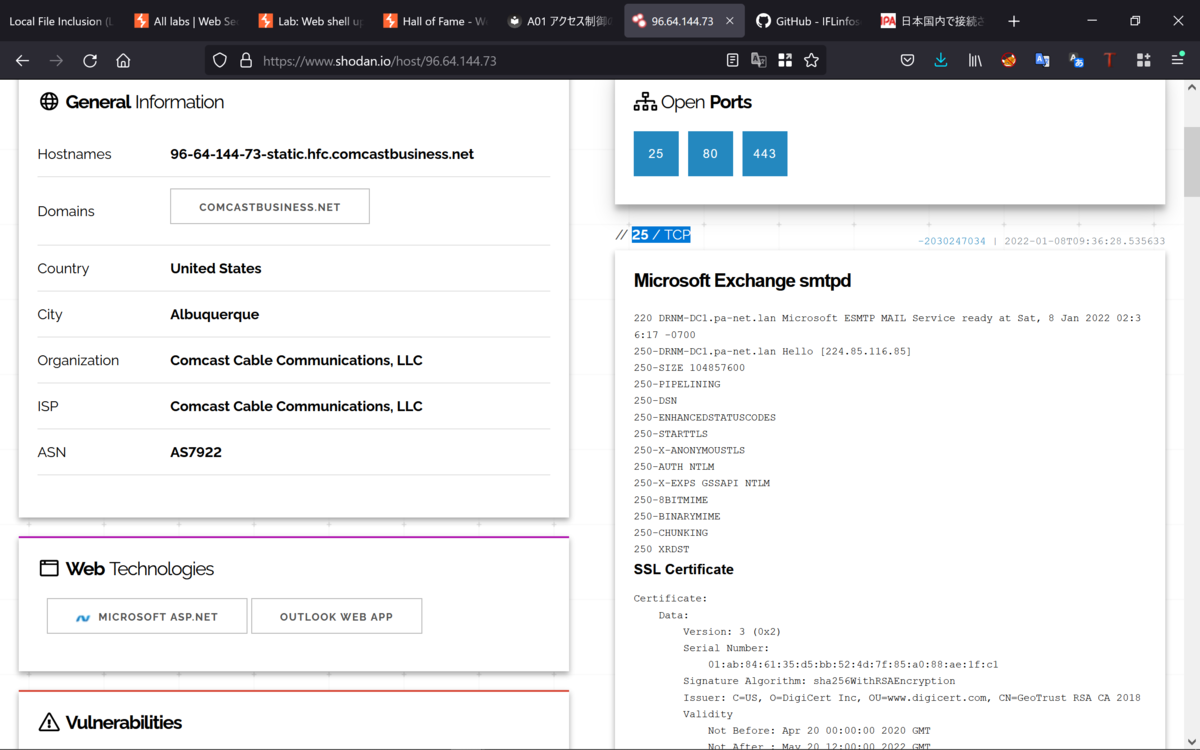Image resolution: width=1200 pixels, height=750 pixels.
Task: Click the page vertical scrollbar thumb
Action: (x=1192, y=162)
